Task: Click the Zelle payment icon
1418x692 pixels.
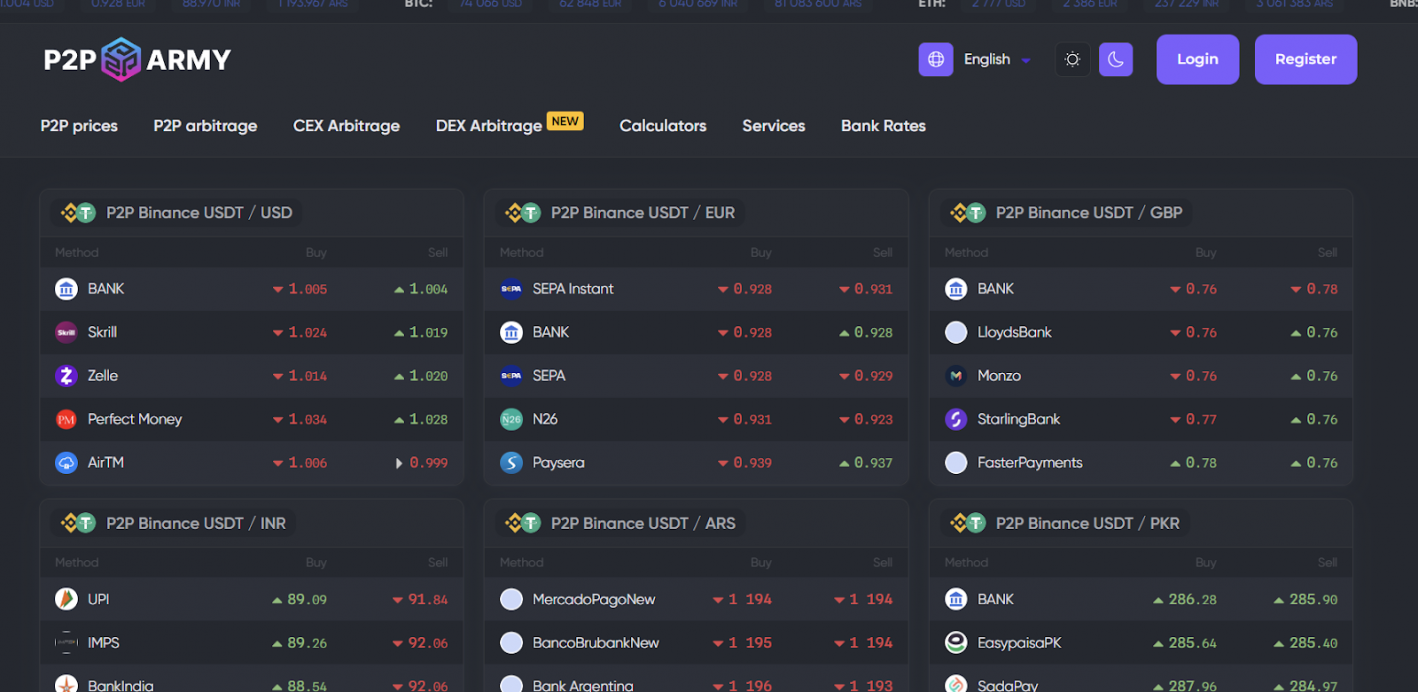Action: click(66, 376)
